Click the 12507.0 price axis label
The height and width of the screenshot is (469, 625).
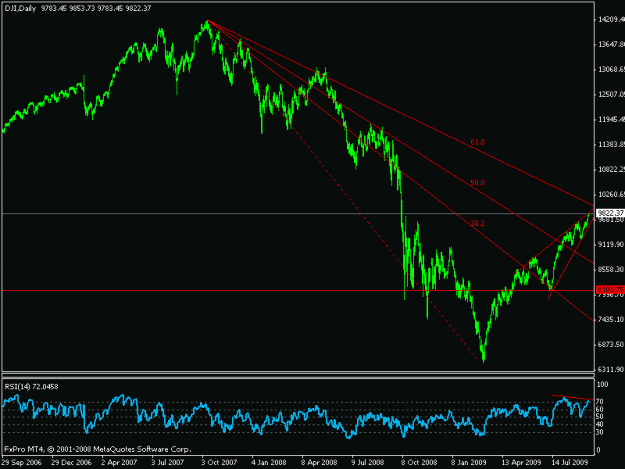pyautogui.click(x=611, y=94)
